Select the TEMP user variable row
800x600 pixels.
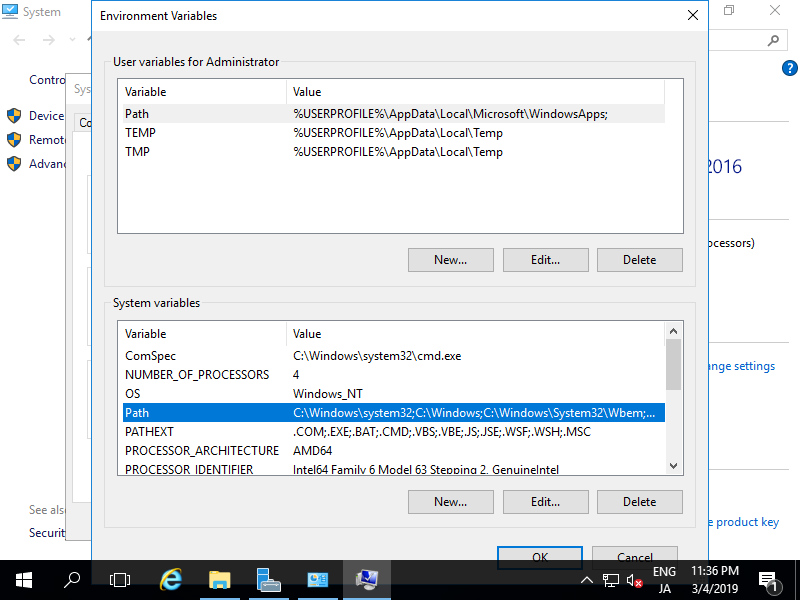(x=200, y=132)
